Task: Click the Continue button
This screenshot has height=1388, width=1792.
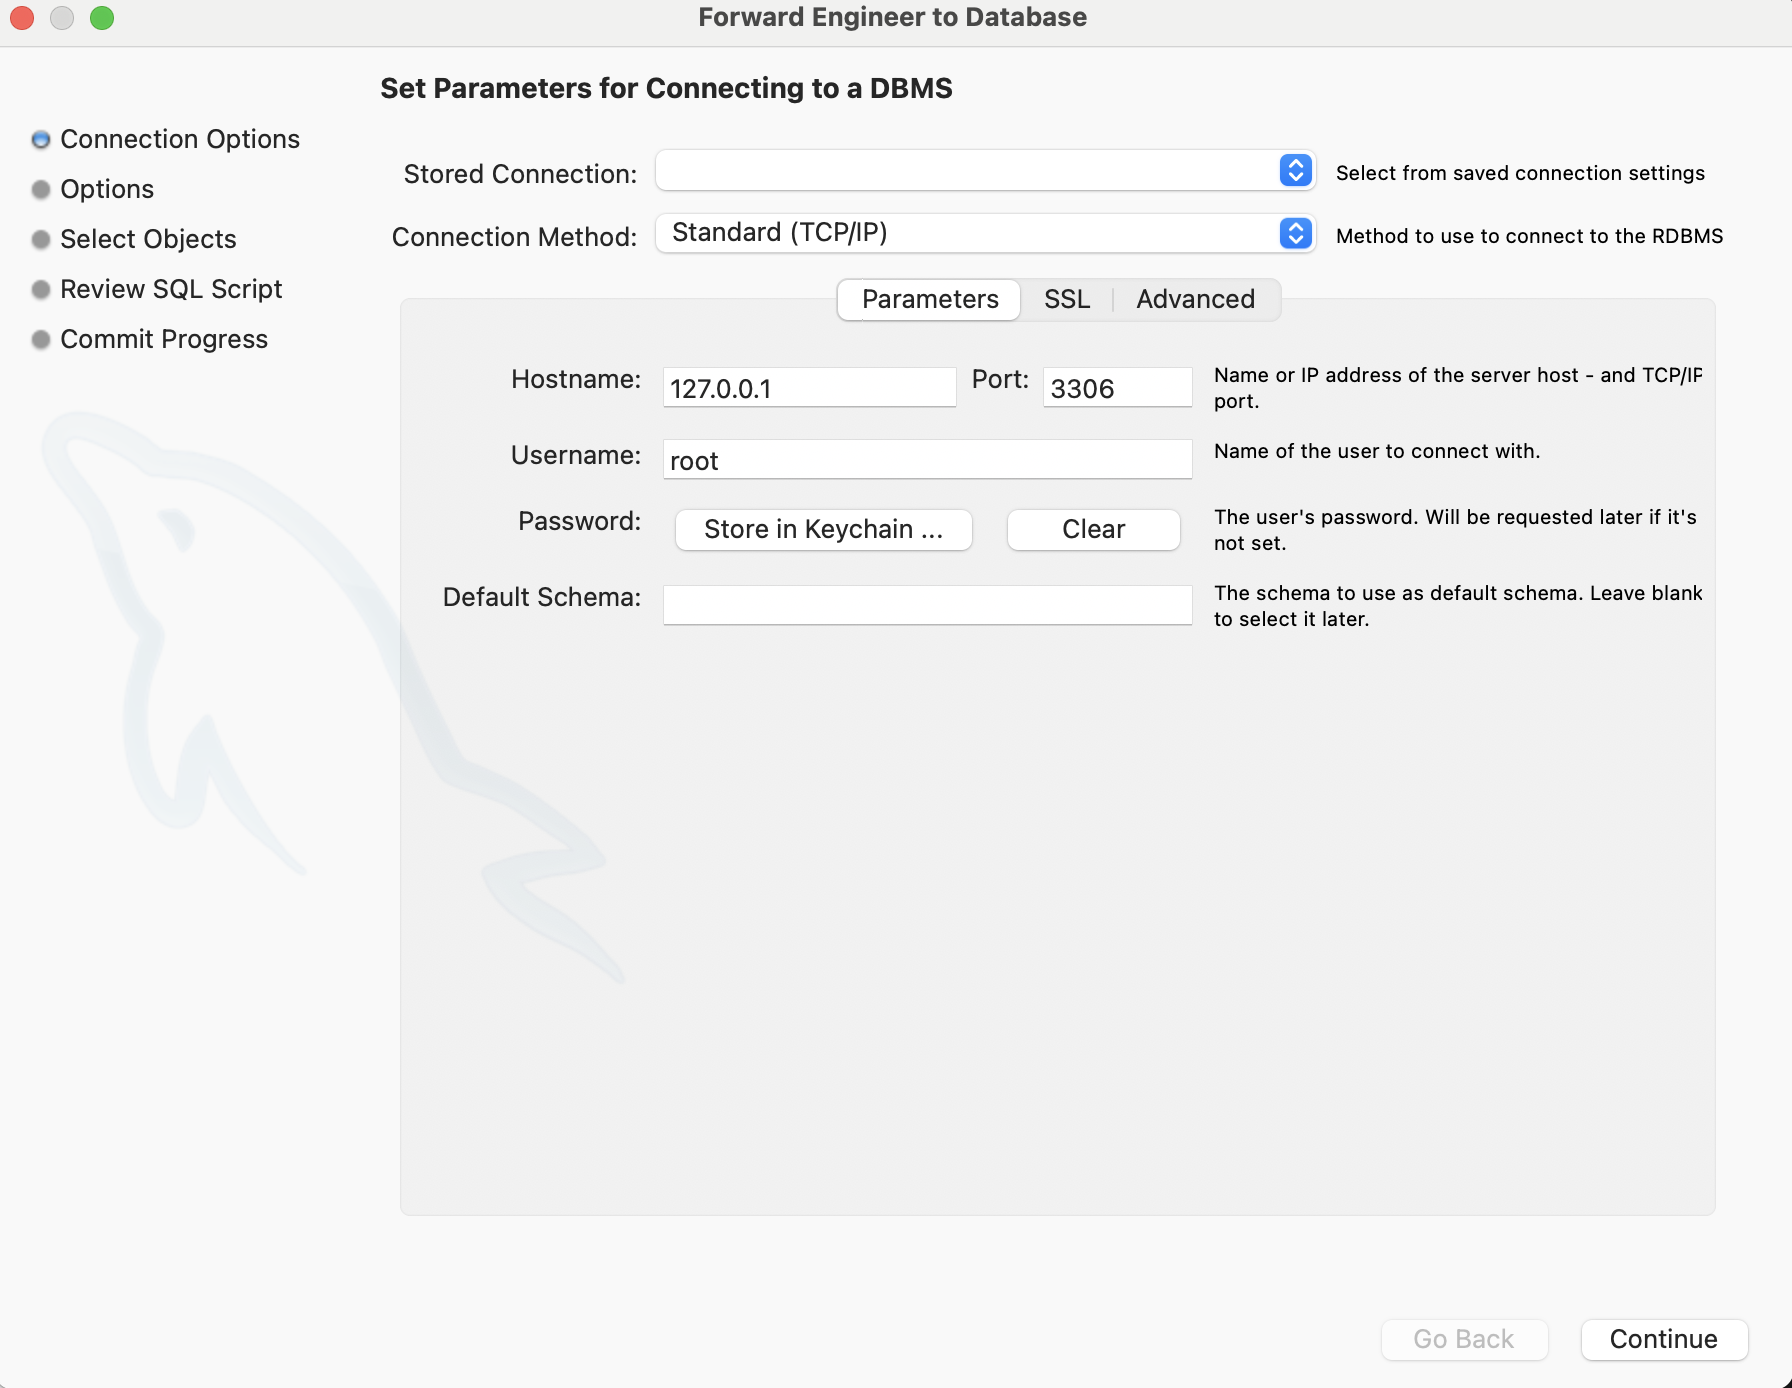Action: (x=1664, y=1339)
